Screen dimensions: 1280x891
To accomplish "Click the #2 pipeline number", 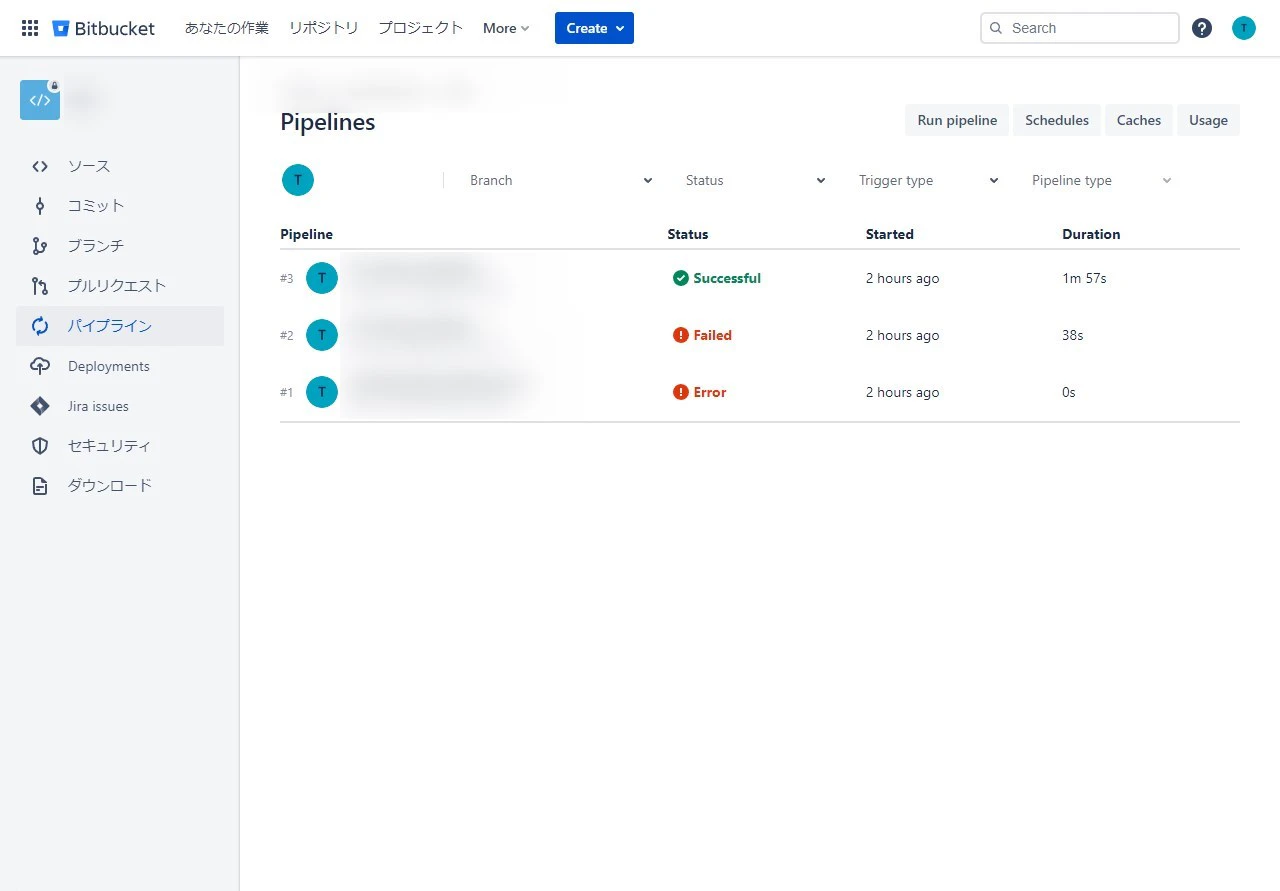I will [x=287, y=335].
